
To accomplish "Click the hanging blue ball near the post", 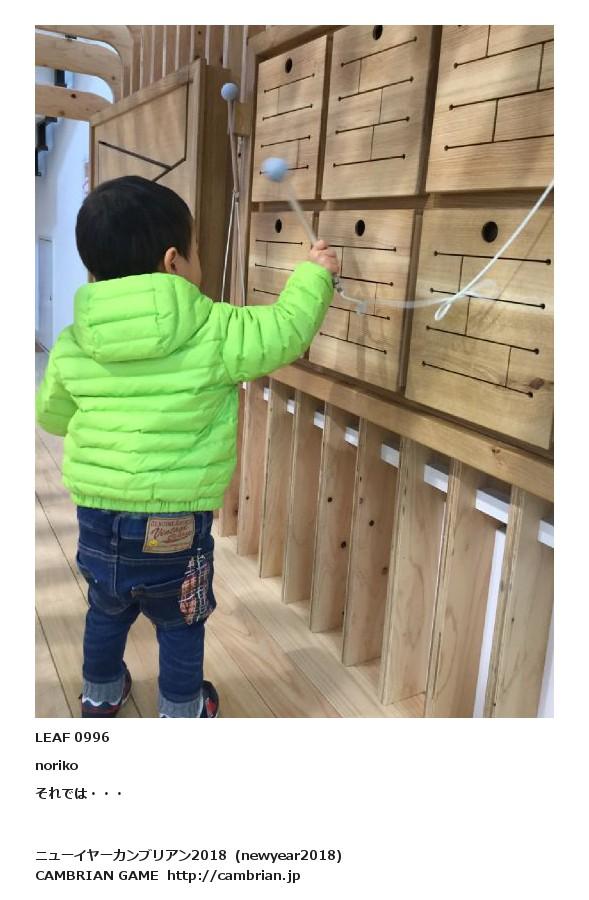I will tap(230, 91).
